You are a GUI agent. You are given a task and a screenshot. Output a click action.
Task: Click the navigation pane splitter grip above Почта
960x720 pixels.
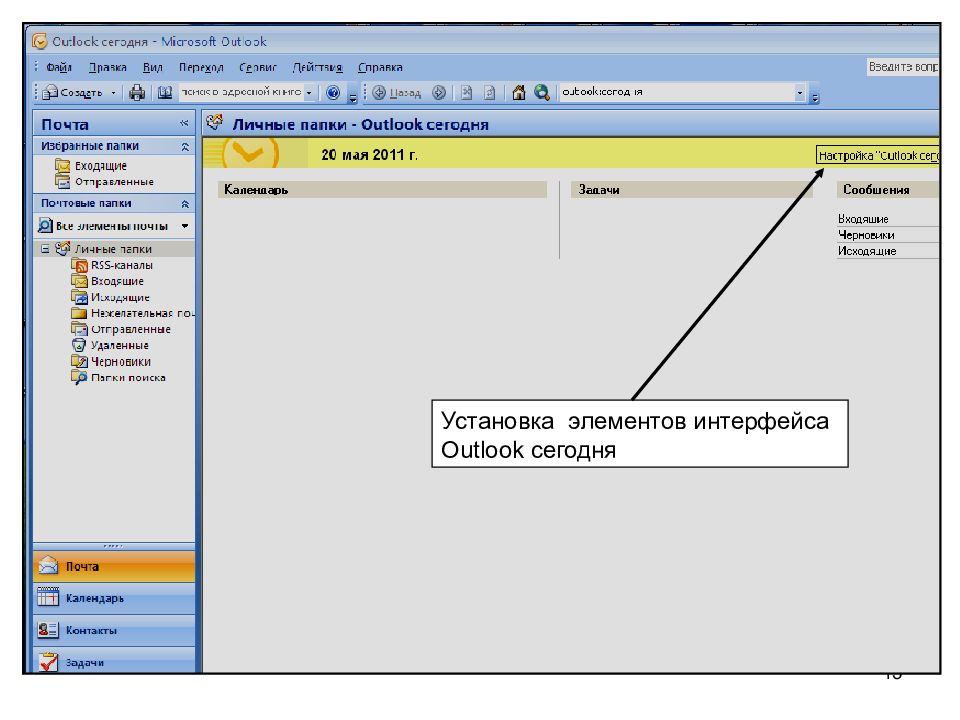(x=114, y=546)
